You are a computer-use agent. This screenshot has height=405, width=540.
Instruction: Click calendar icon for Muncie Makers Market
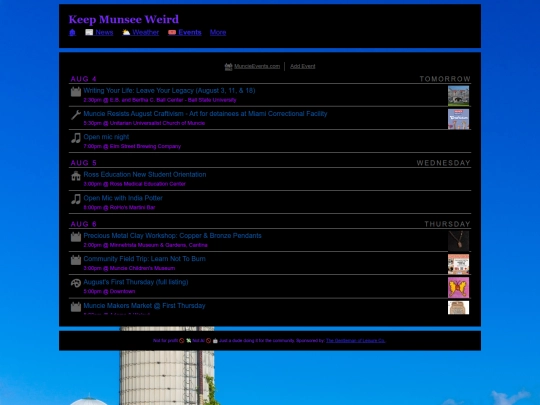[x=76, y=307]
